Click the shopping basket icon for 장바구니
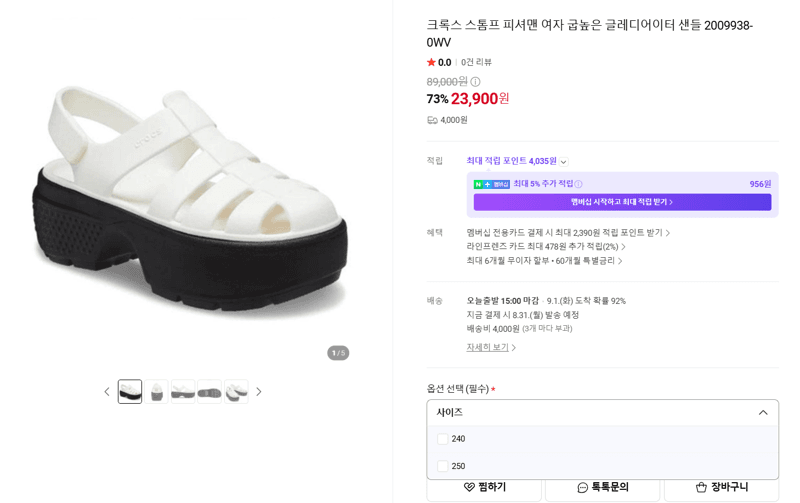The width and height of the screenshot is (800, 503). pyautogui.click(x=702, y=487)
